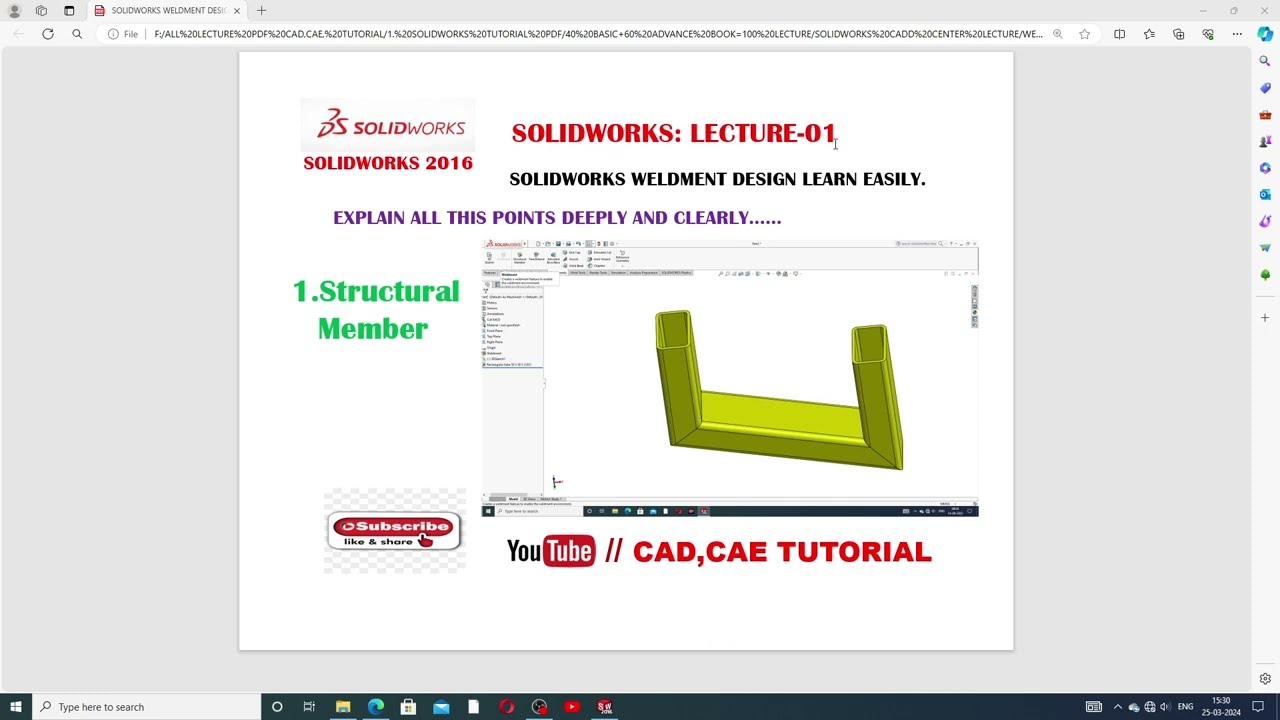Click the heading SOLIDWORKS: LECTURE-01
This screenshot has height=720, width=1280.
tap(673, 133)
